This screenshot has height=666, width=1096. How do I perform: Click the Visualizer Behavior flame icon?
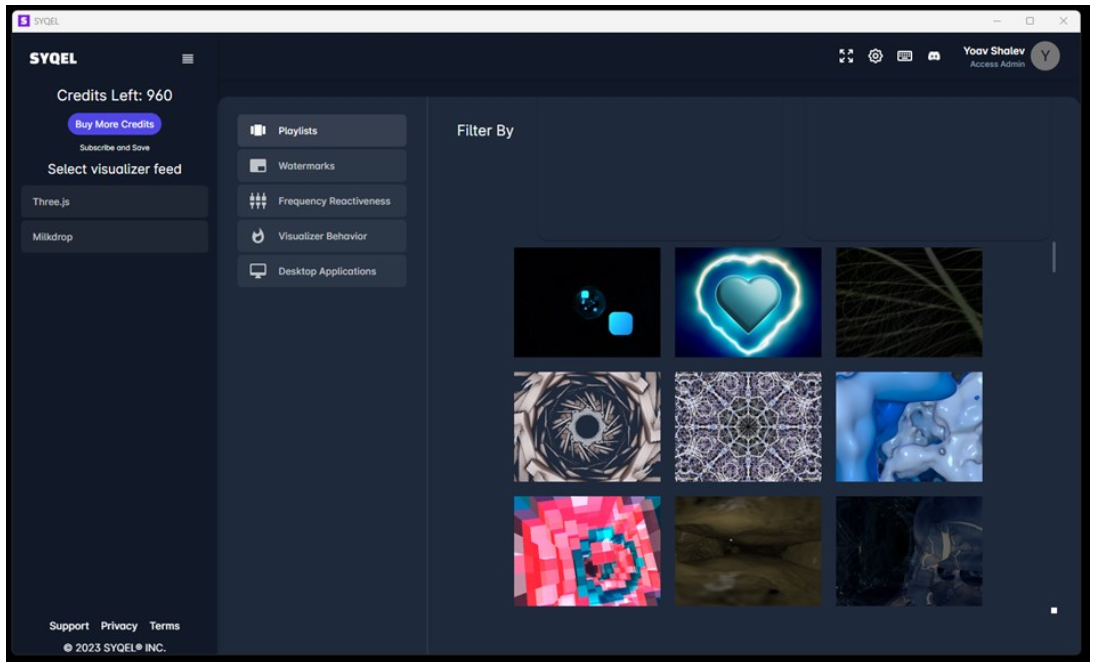click(x=258, y=236)
